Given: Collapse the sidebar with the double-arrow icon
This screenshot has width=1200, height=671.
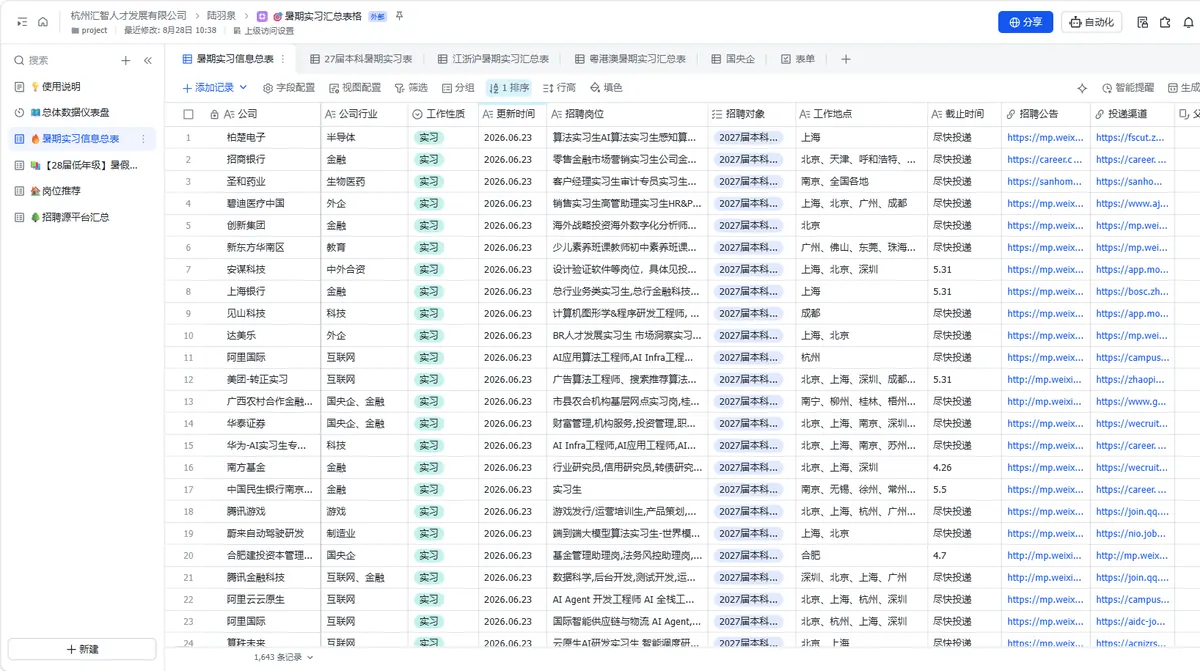Looking at the screenshot, I should [148, 60].
